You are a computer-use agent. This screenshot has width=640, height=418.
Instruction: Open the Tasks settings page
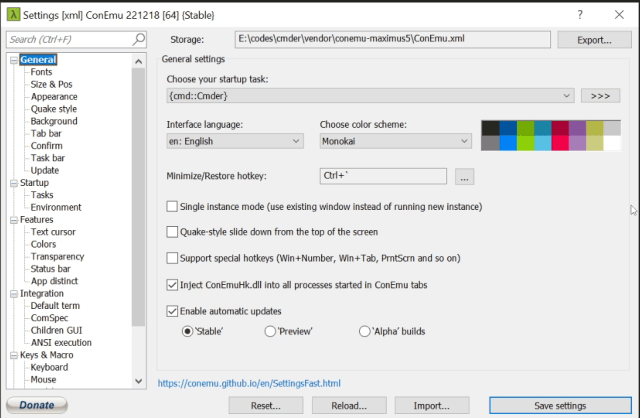pyautogui.click(x=42, y=195)
